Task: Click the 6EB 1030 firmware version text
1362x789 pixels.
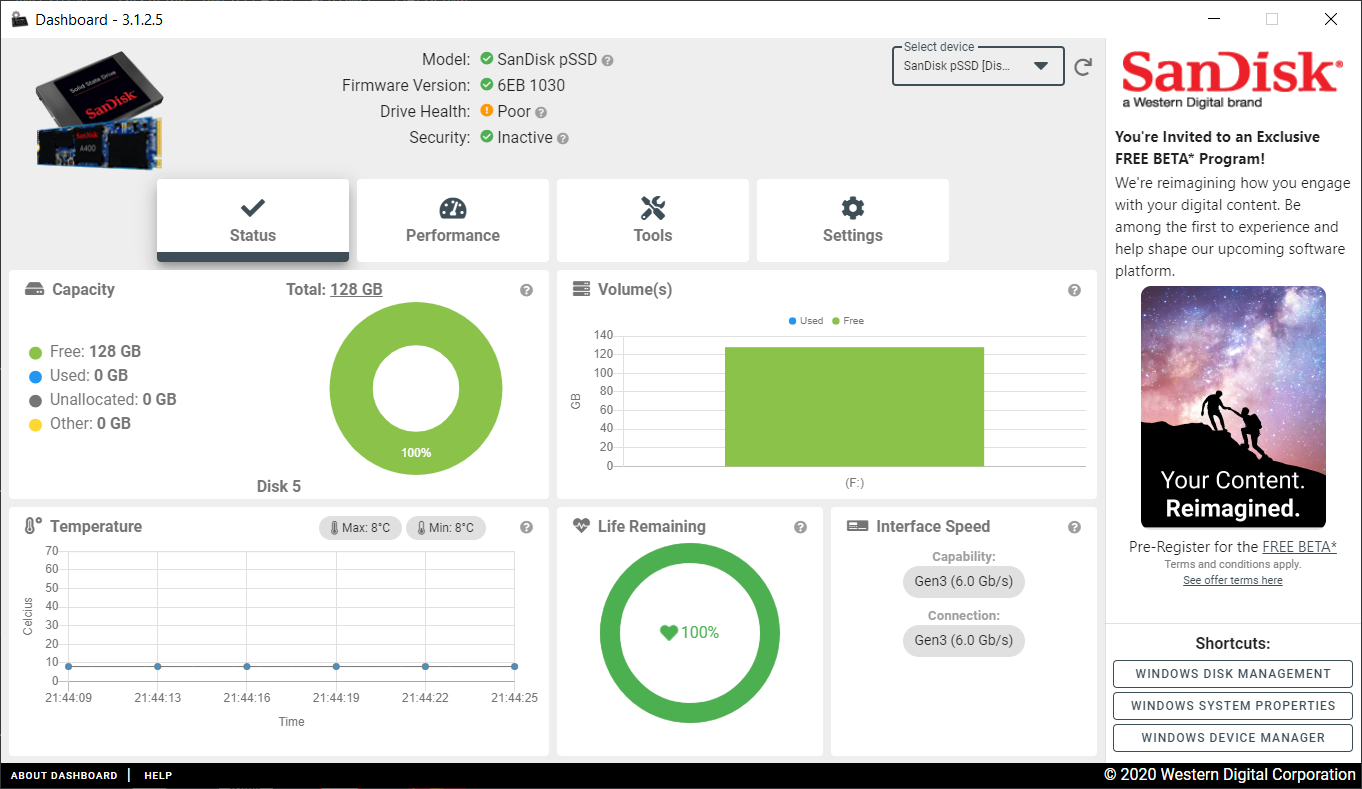Action: click(531, 86)
